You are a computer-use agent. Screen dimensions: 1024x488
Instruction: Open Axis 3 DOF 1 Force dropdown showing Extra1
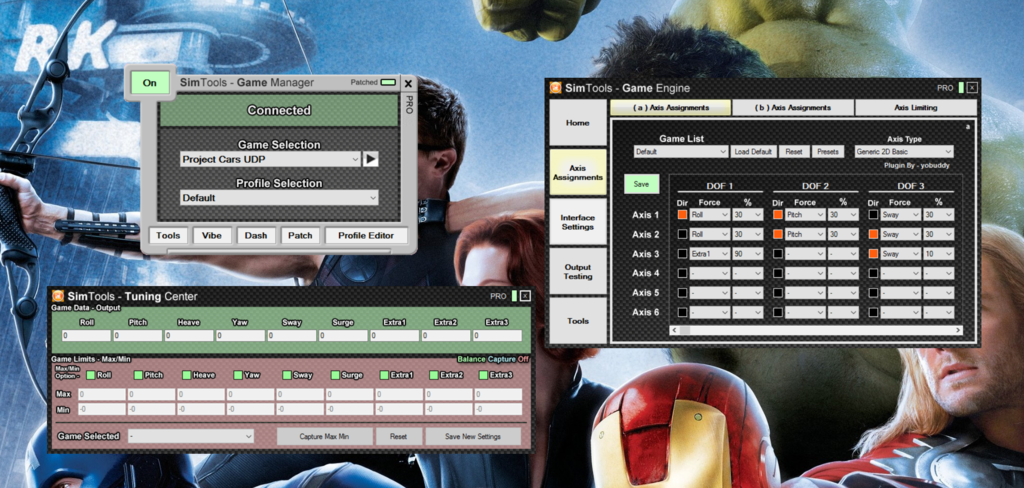pyautogui.click(x=709, y=253)
